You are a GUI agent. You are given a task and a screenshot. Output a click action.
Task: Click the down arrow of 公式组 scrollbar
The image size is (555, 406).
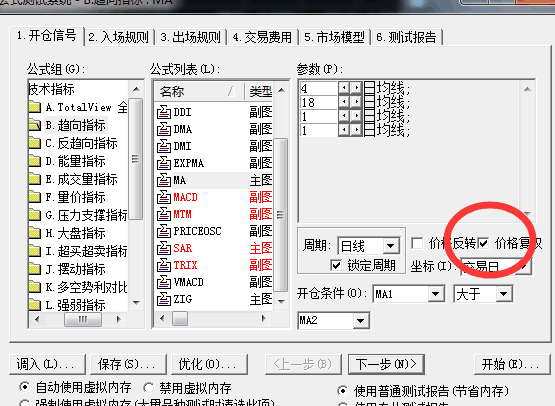point(136,303)
